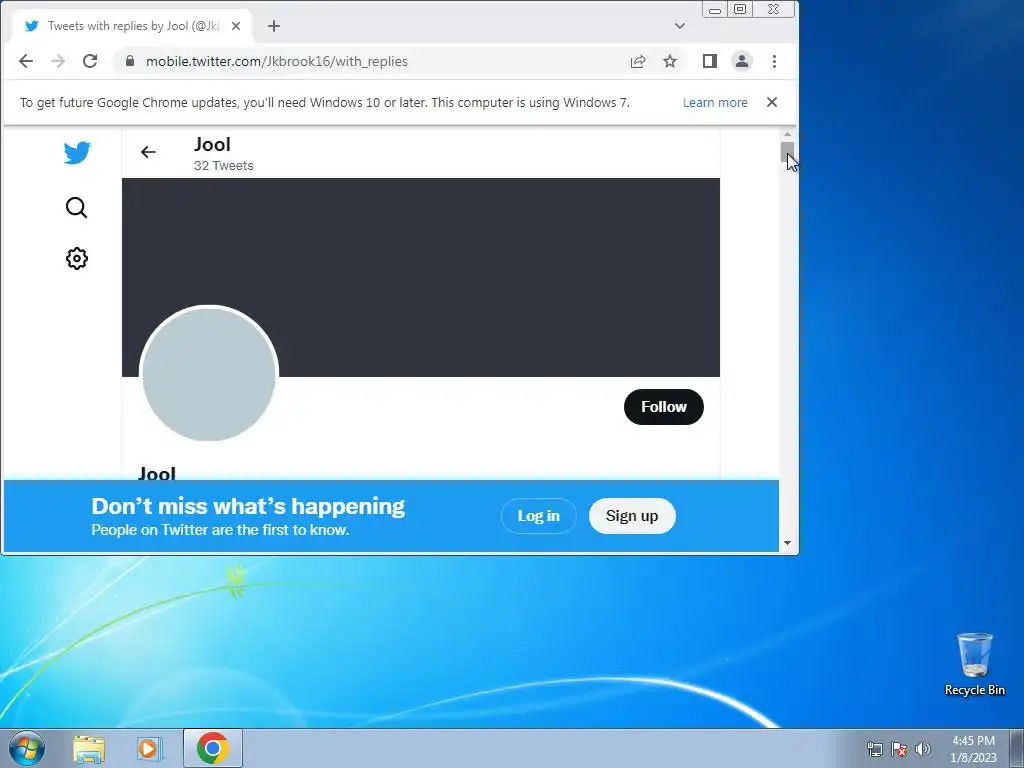
Task: Click the Twitter bird logo in sidebar
Action: click(x=77, y=153)
